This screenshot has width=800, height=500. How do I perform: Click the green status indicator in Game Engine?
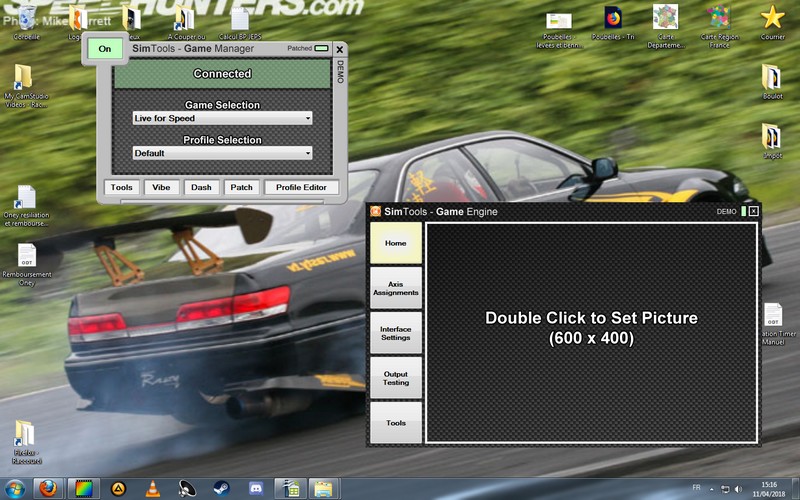pyautogui.click(x=743, y=211)
